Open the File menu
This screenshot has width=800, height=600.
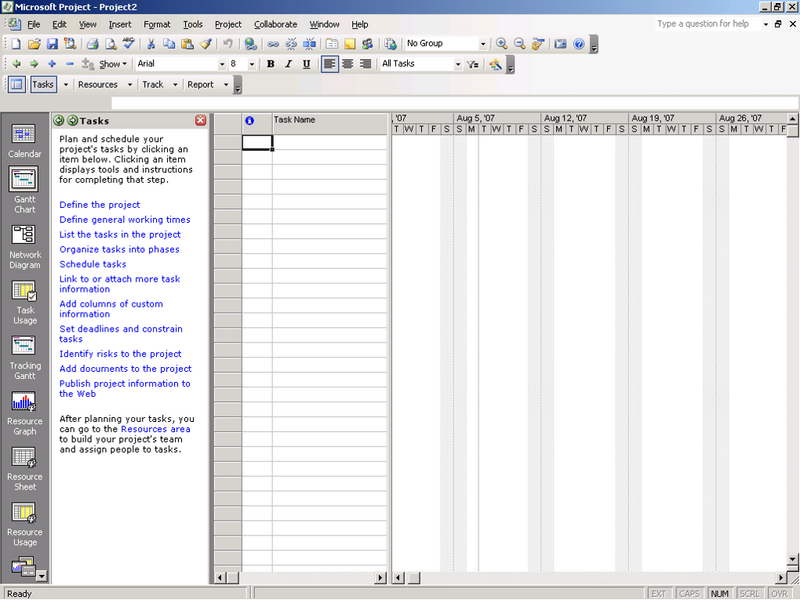[34, 24]
